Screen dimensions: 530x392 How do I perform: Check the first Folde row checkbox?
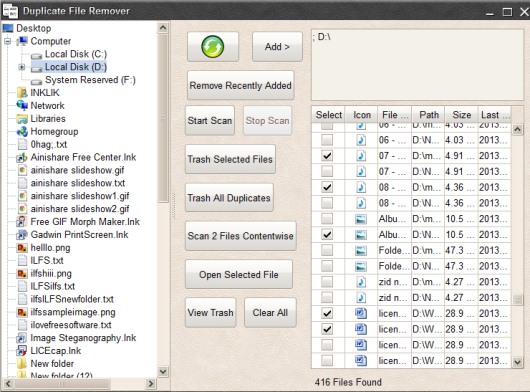pyautogui.click(x=327, y=250)
